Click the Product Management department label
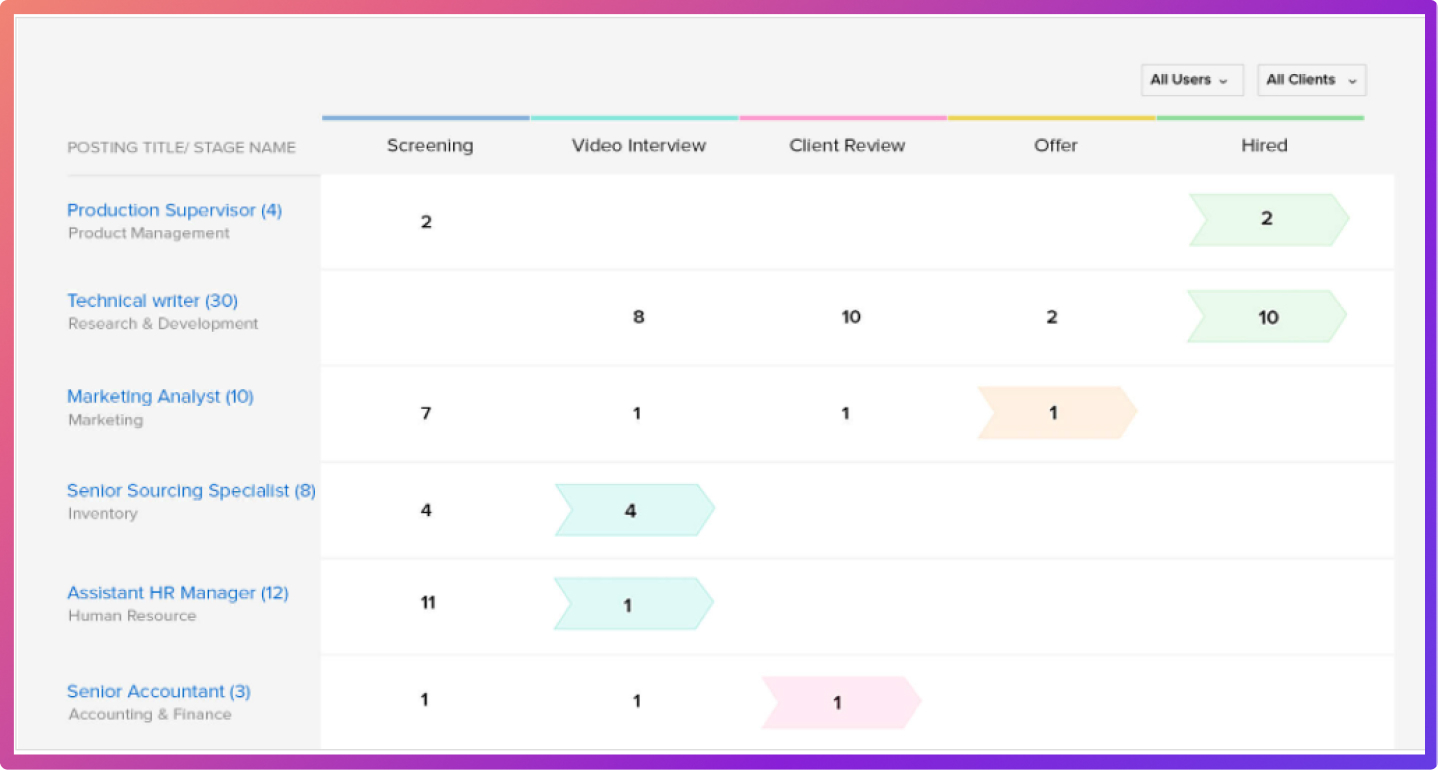This screenshot has width=1438, height=770. (x=149, y=233)
